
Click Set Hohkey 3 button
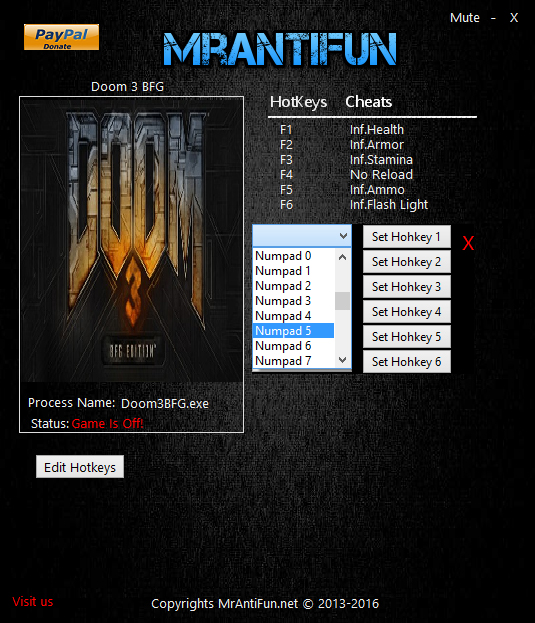[x=407, y=287]
